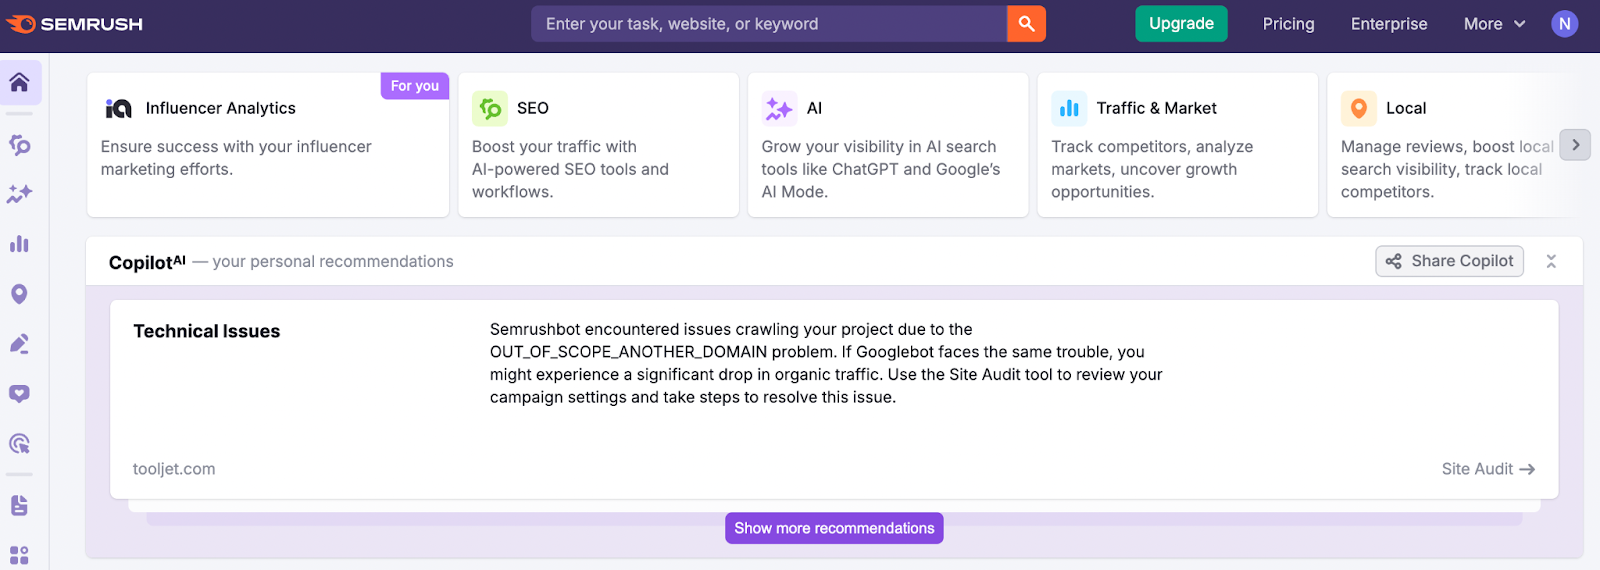The height and width of the screenshot is (570, 1600).
Task: Collapse the Copilot recommendations panel
Action: point(1551,261)
